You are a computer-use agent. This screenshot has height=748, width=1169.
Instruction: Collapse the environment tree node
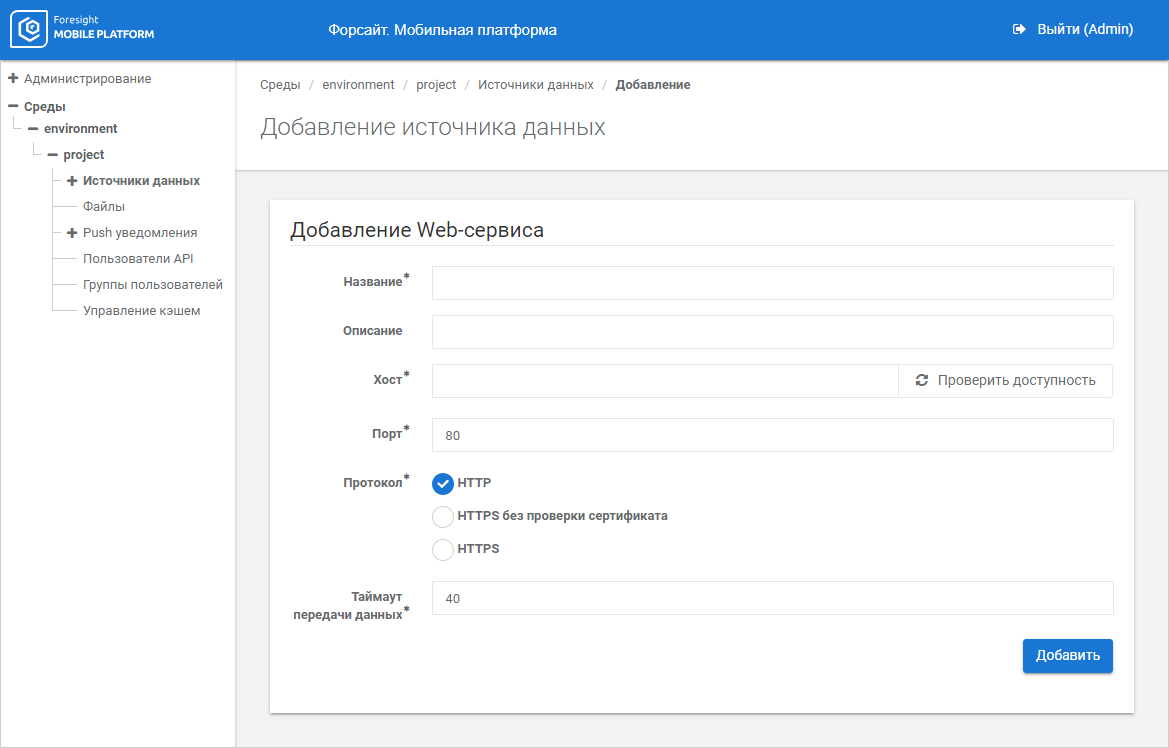(x=33, y=129)
